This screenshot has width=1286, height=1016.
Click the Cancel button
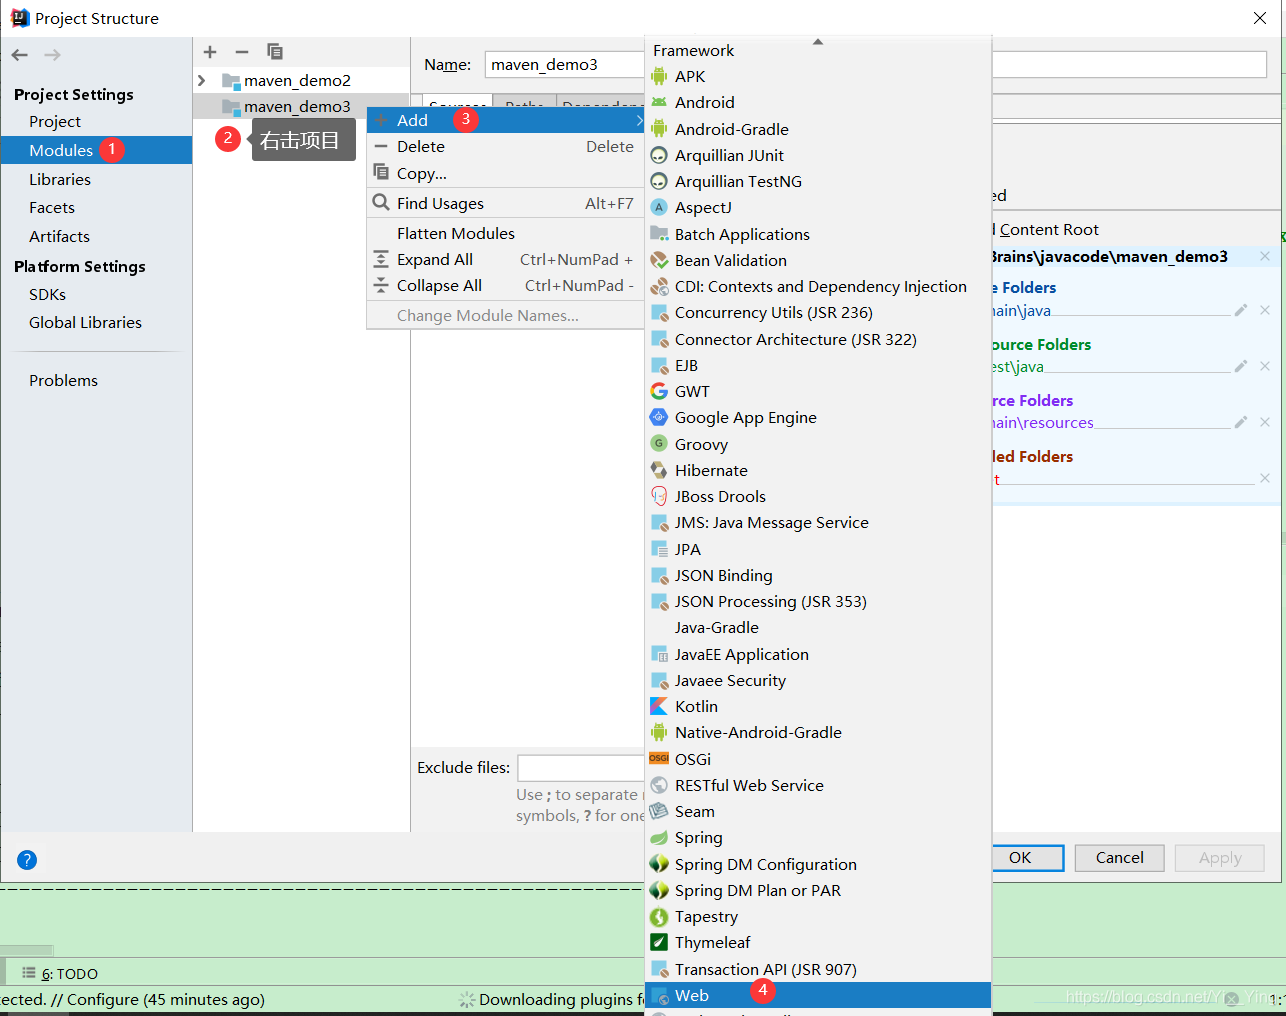click(1119, 858)
